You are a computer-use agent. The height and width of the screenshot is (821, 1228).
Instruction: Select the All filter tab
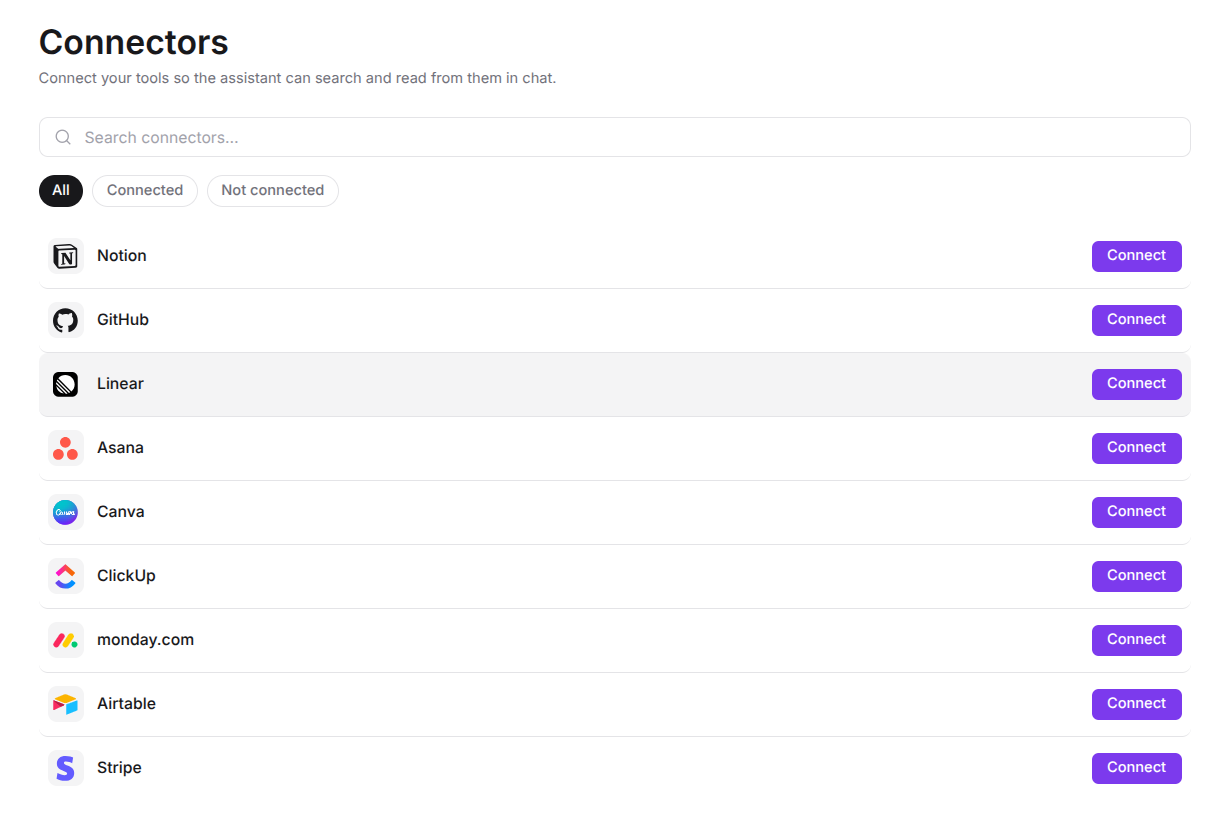[x=61, y=191]
